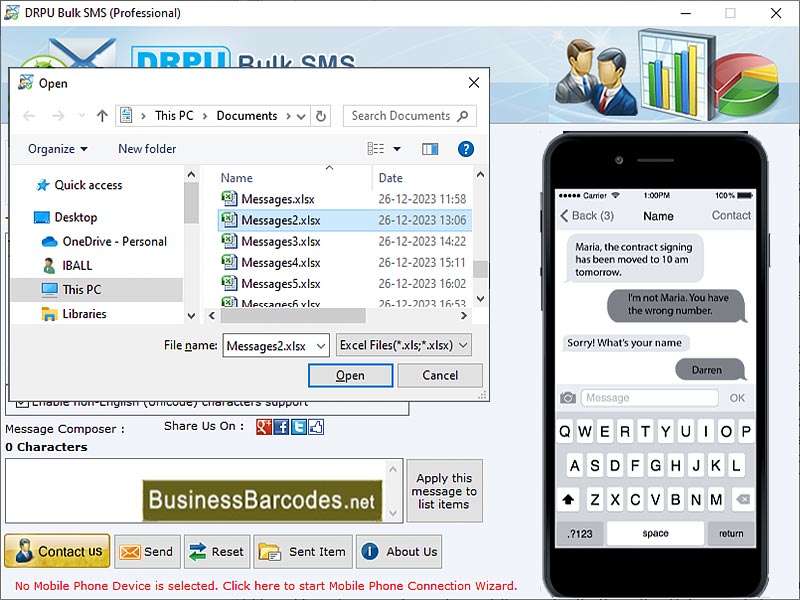Click the Quick access star icon

[43, 185]
